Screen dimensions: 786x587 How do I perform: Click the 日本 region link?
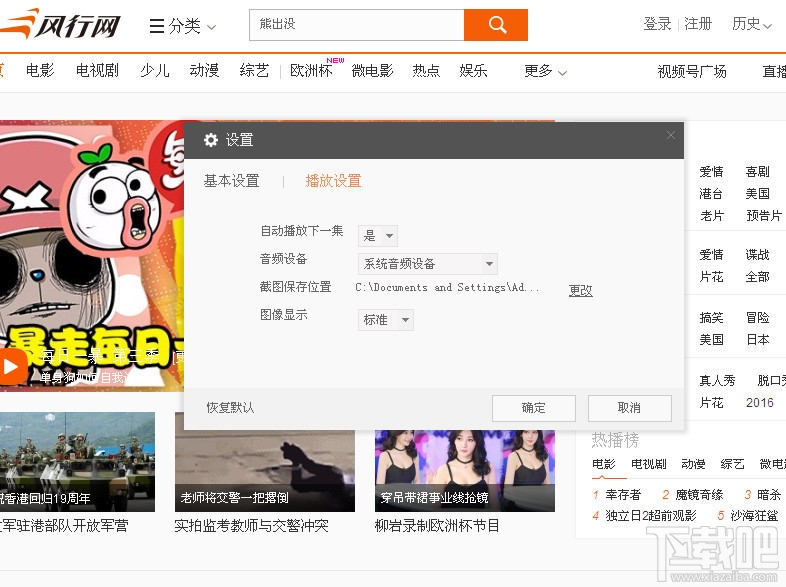pos(757,340)
